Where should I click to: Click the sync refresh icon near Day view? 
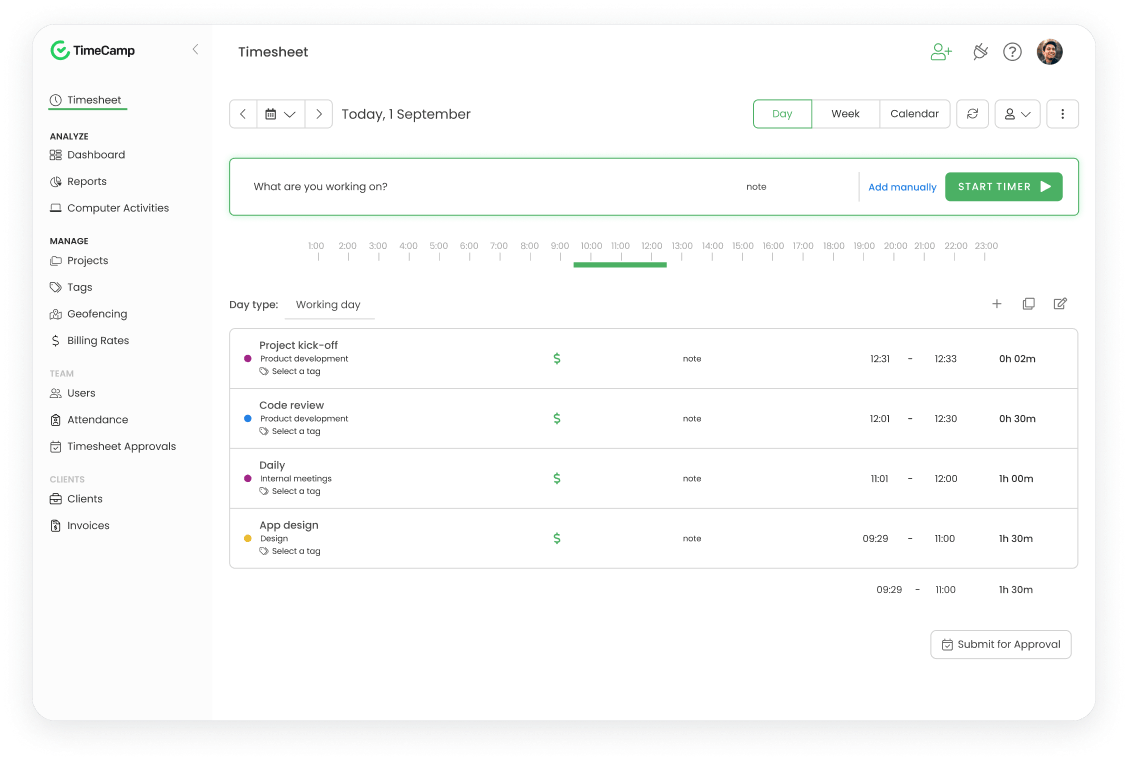tap(972, 113)
